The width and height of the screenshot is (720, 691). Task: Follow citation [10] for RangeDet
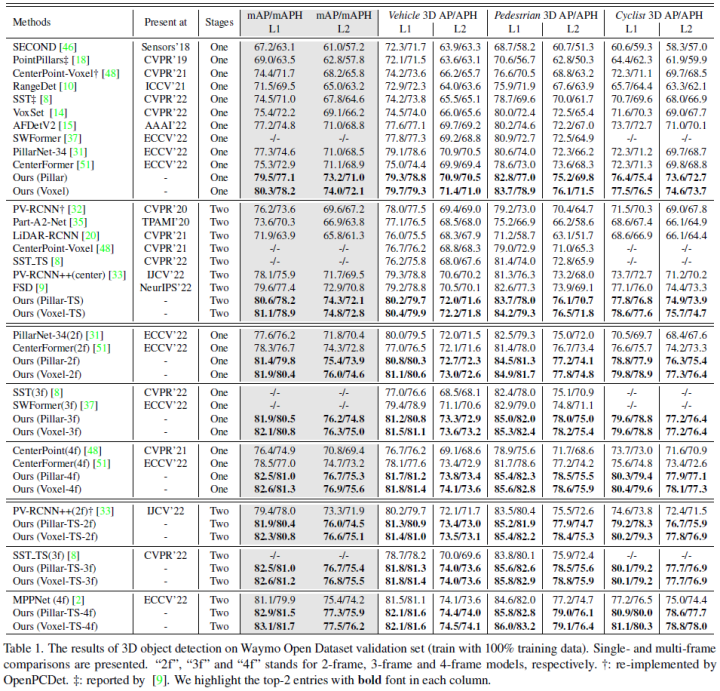tap(68, 86)
